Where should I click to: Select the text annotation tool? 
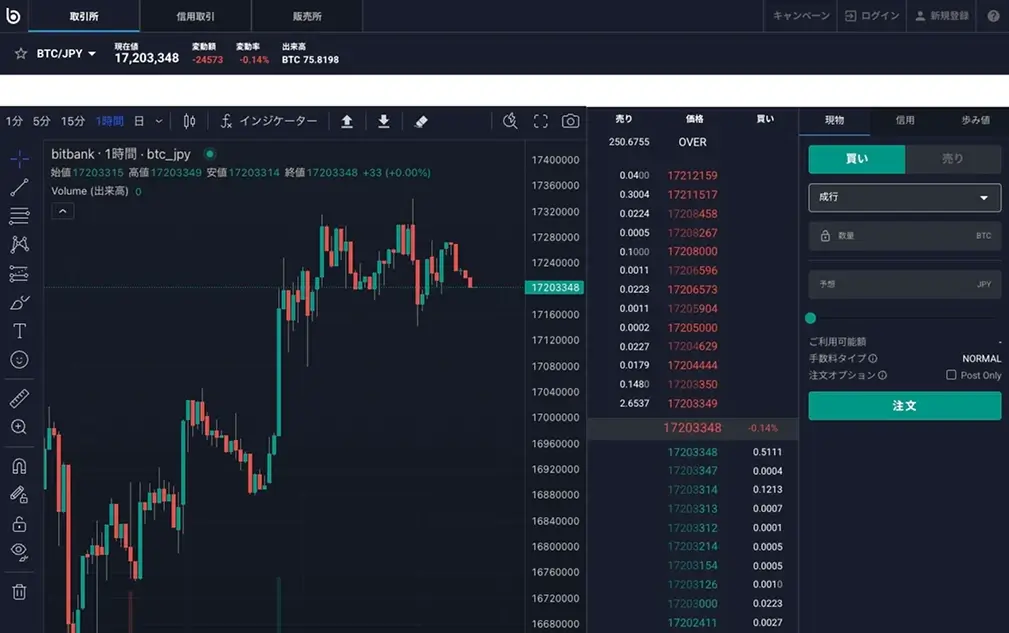[19, 331]
